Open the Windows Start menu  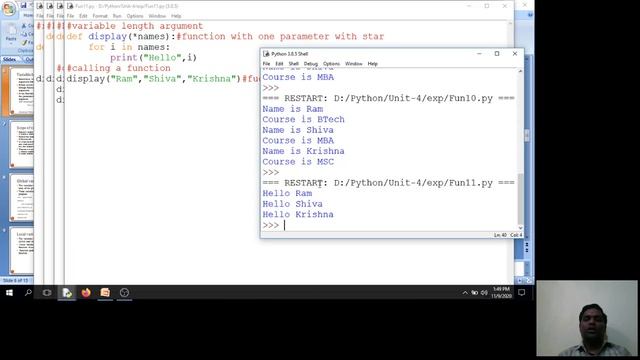9,293
